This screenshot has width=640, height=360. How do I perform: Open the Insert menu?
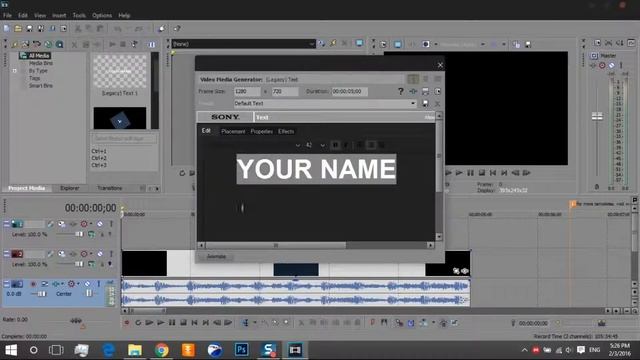pos(59,16)
